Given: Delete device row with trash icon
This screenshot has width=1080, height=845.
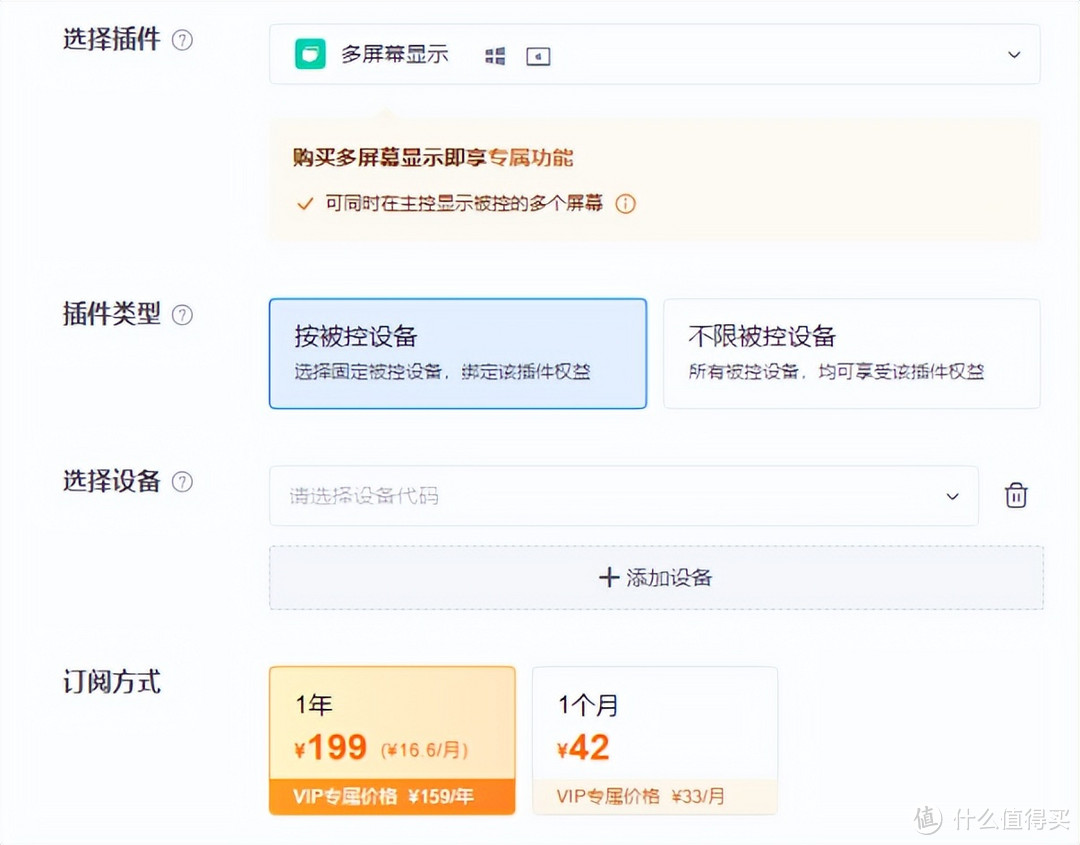Looking at the screenshot, I should point(1016,495).
